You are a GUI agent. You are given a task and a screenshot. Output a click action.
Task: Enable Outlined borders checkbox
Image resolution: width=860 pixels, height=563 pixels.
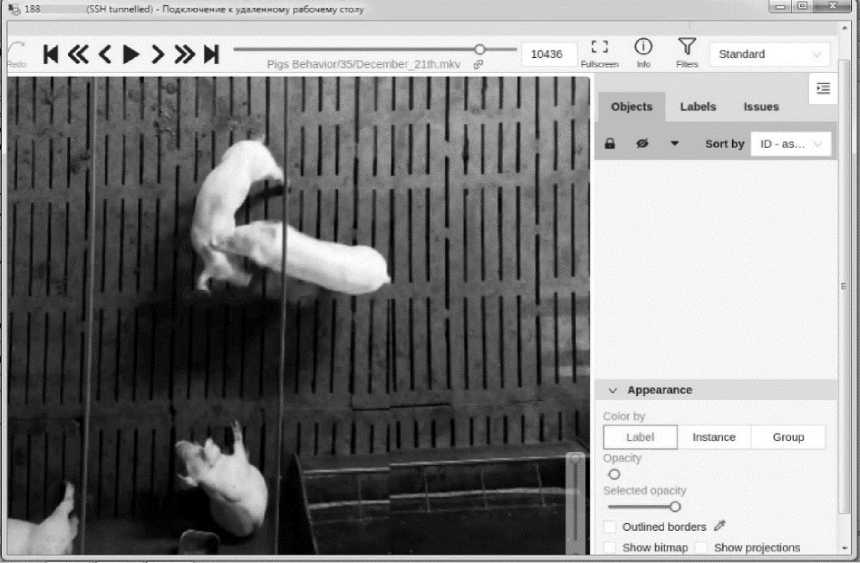coord(610,527)
